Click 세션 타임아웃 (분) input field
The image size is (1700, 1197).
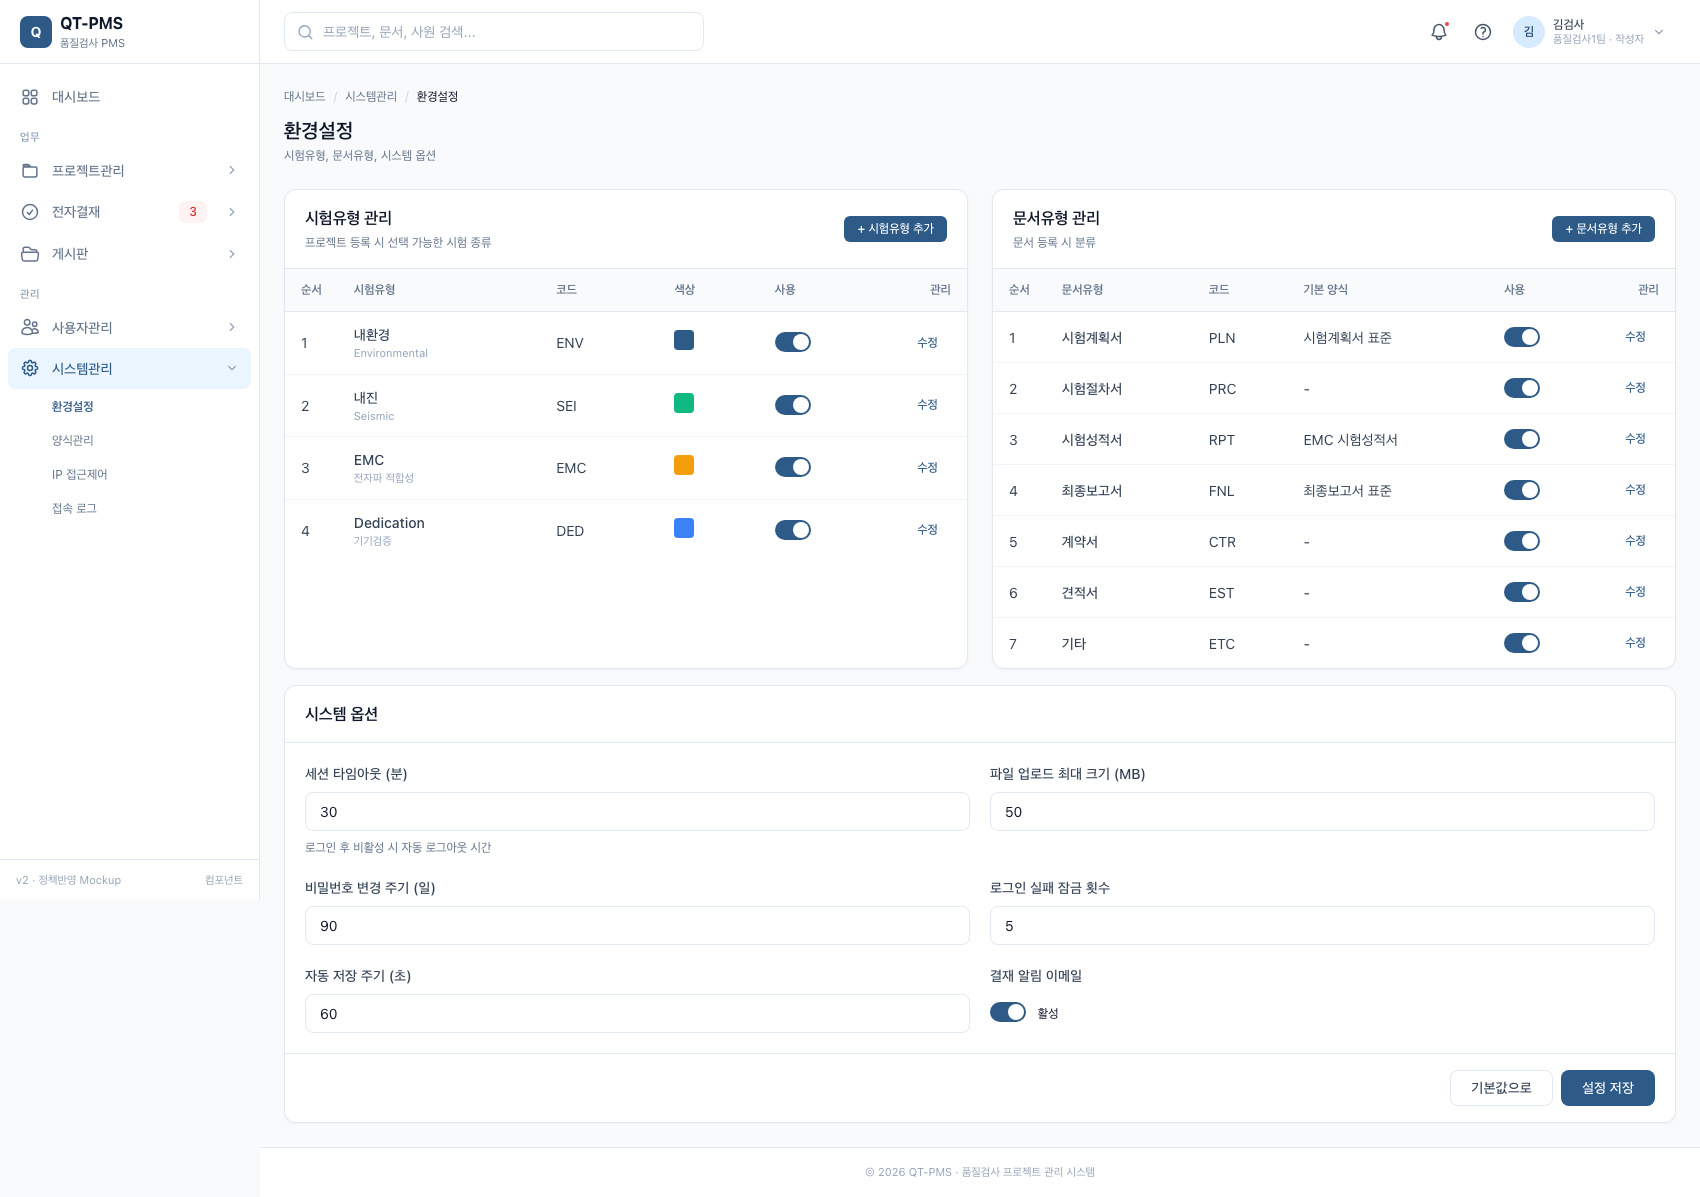637,812
